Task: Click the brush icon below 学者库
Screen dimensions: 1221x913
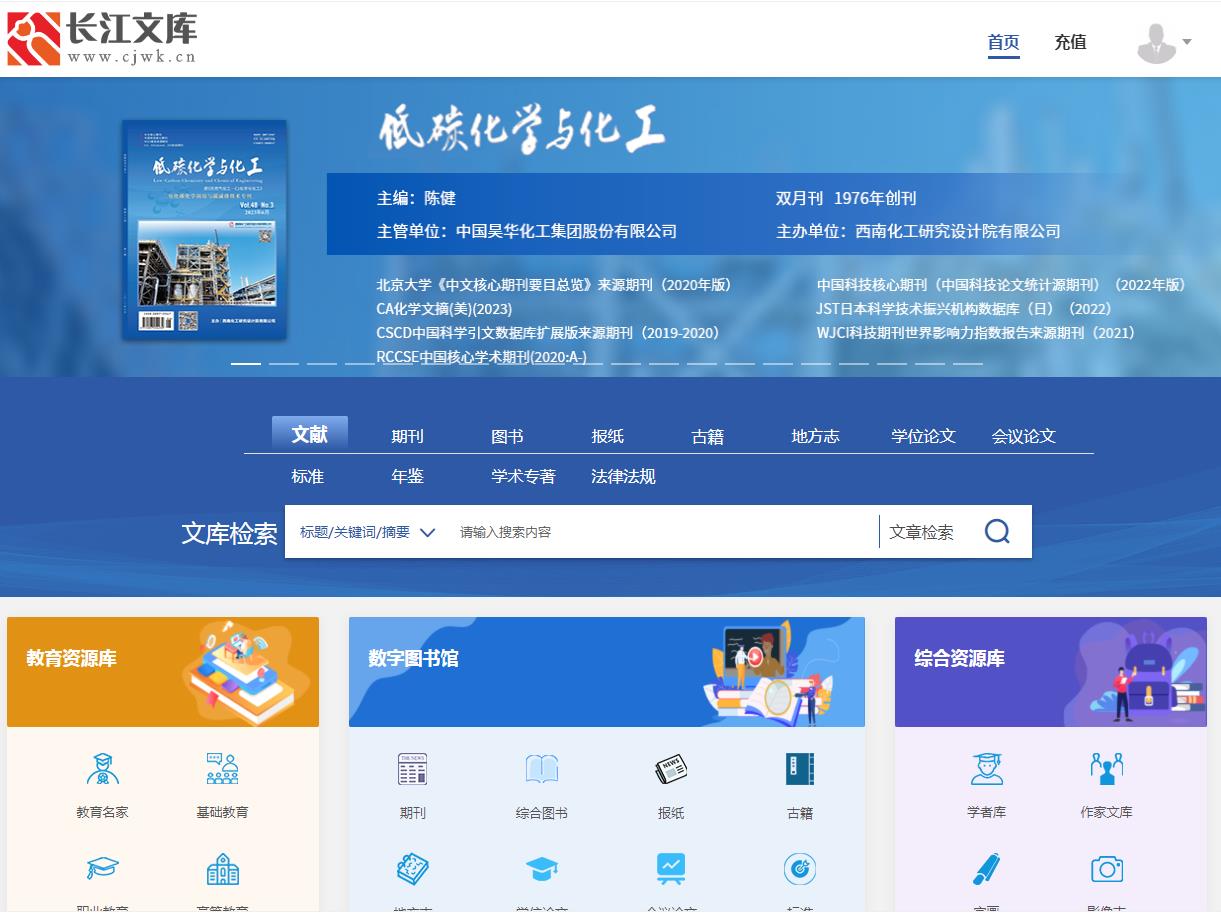Action: [987, 868]
